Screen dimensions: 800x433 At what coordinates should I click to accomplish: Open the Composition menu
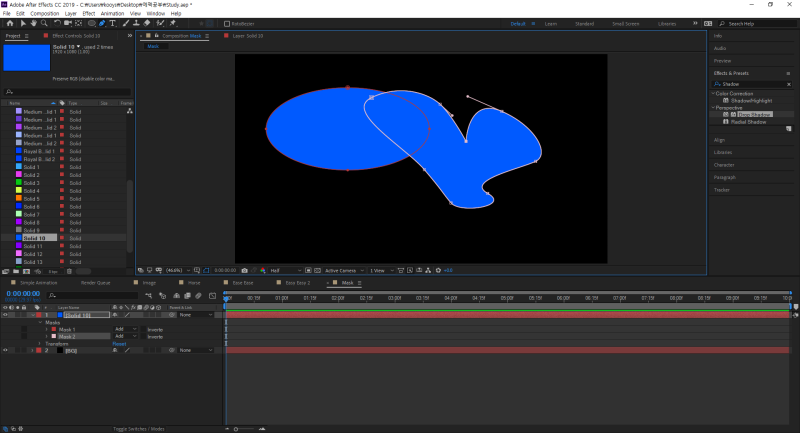(44, 13)
